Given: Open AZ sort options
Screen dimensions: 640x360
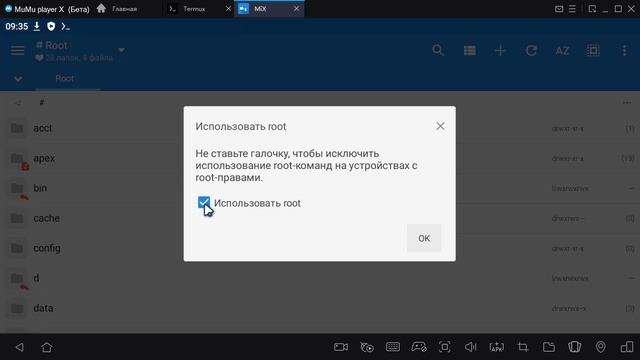Looking at the screenshot, I should (562, 51).
